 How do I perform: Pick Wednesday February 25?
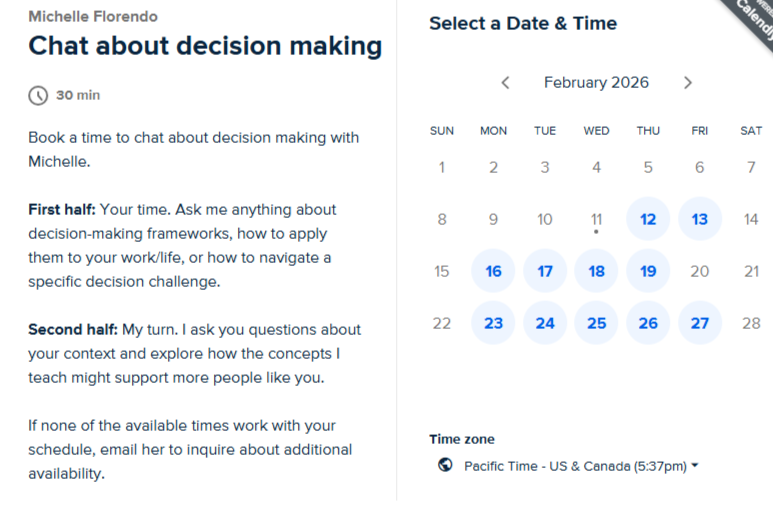click(x=597, y=323)
